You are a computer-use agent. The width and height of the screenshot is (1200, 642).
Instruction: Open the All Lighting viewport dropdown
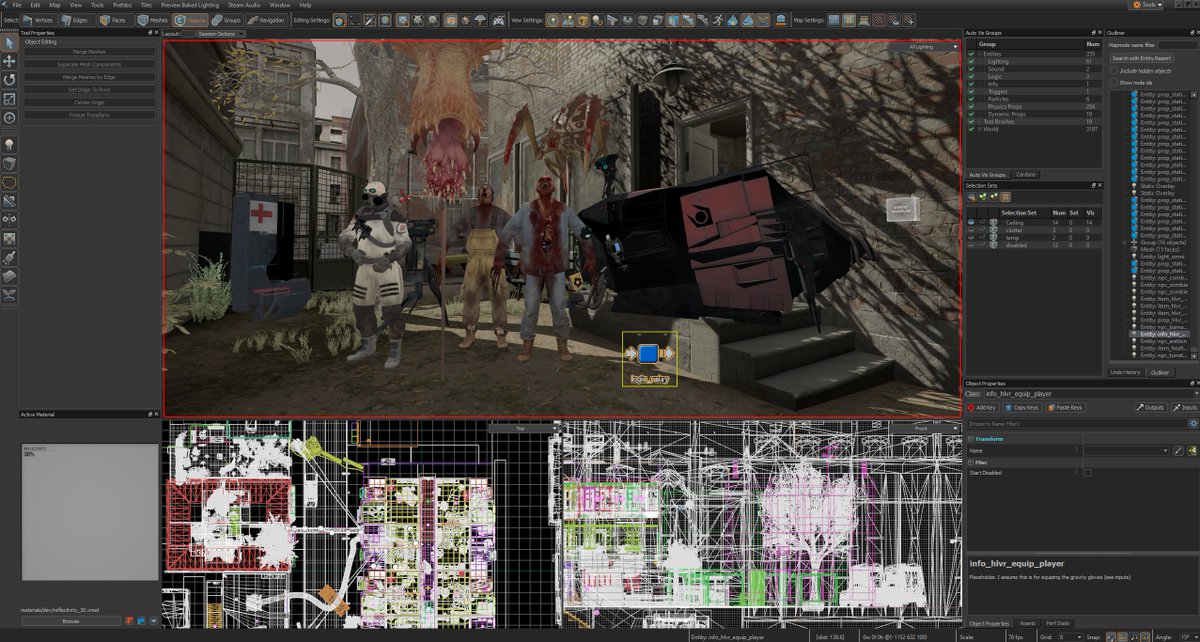[x=923, y=47]
